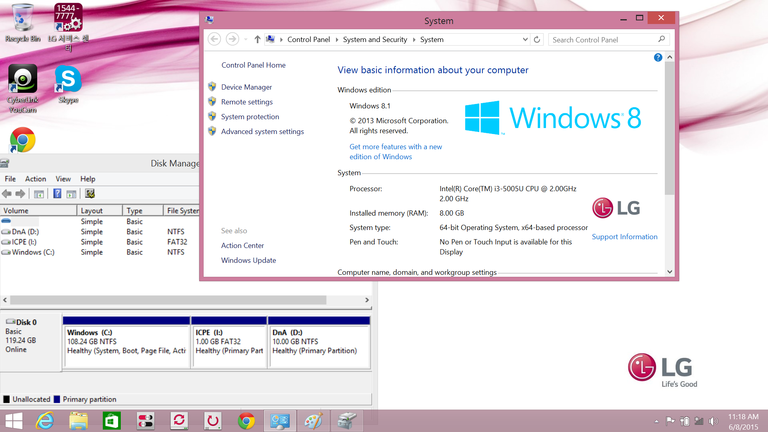Click red circular arrows taskbar icon
Image resolution: width=768 pixels, height=432 pixels.
coord(179,421)
